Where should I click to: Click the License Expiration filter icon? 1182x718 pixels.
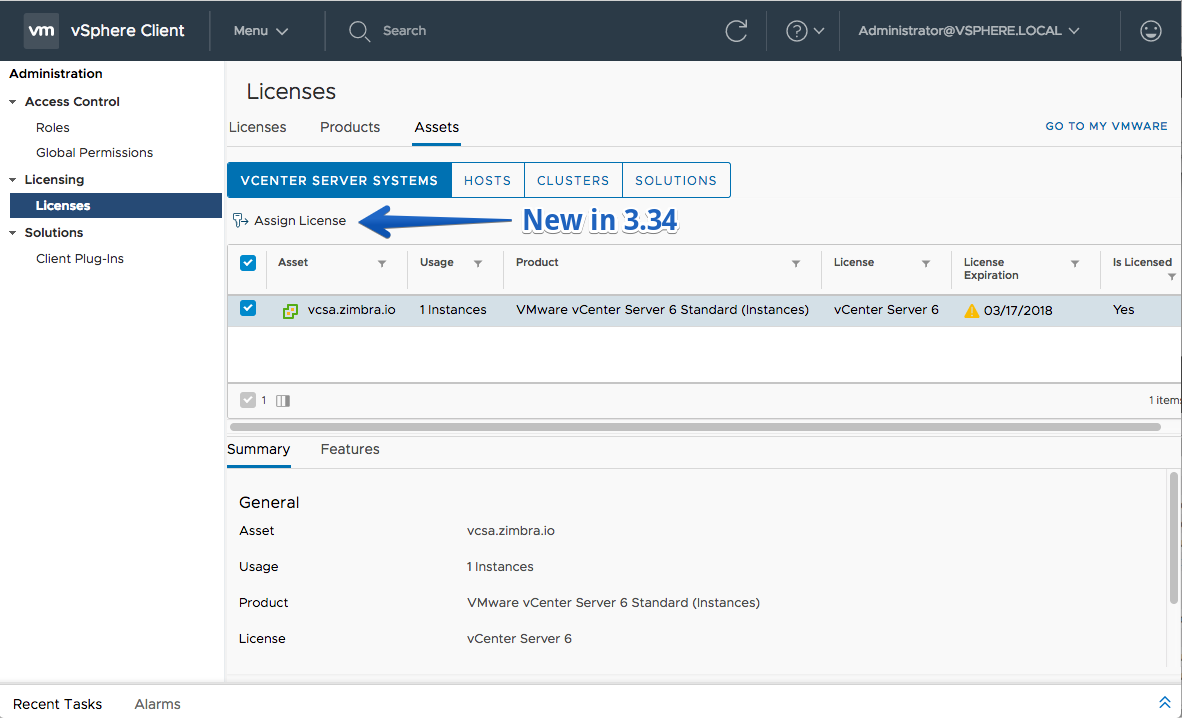[x=1075, y=263]
